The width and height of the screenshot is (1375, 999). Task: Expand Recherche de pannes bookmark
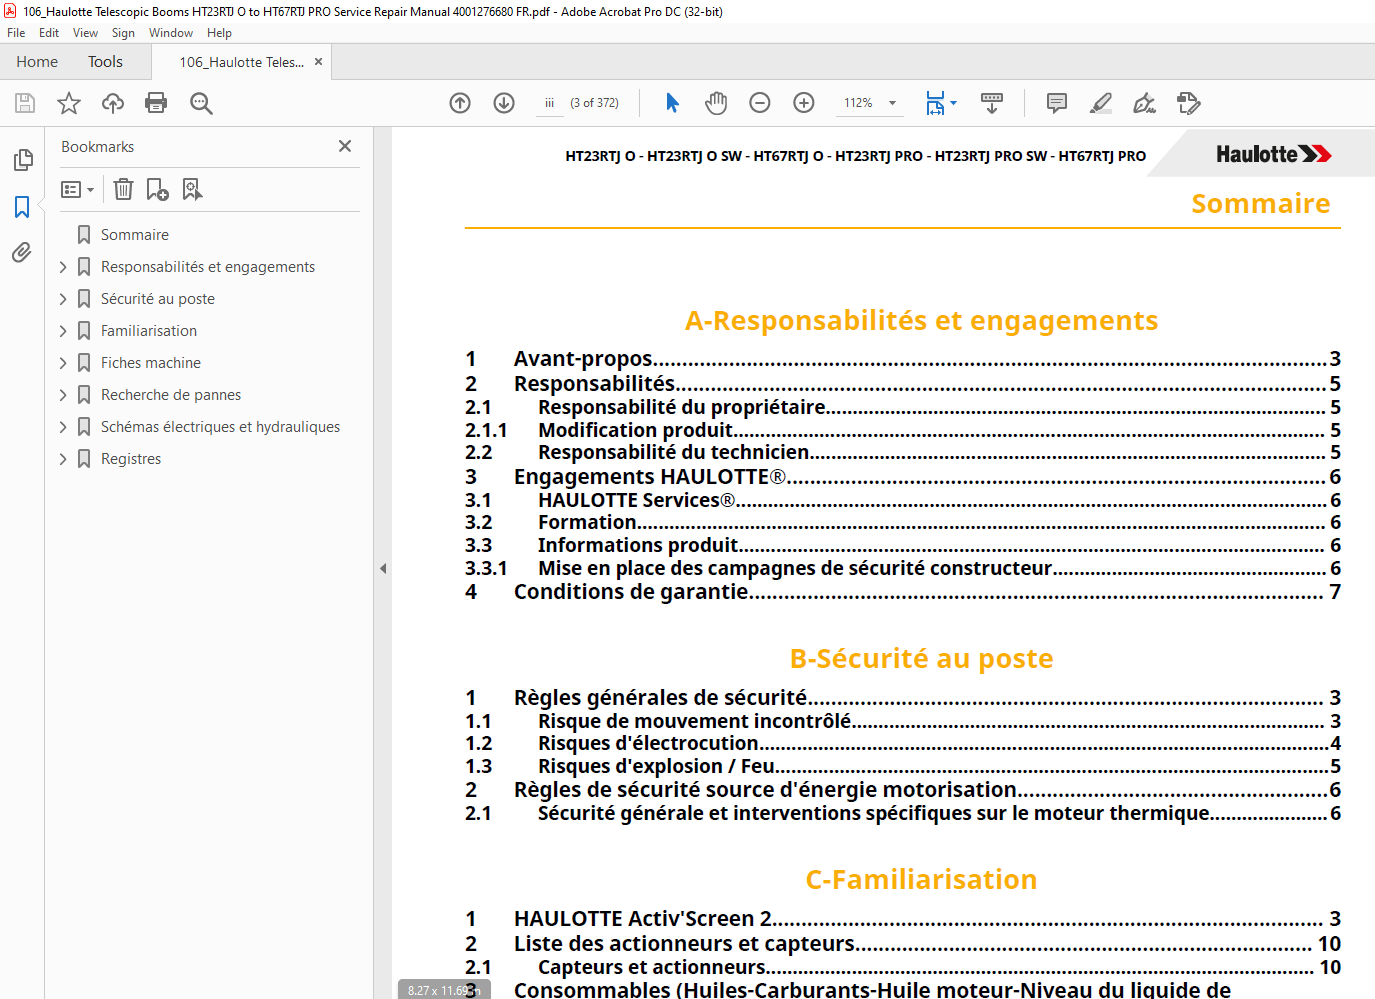click(63, 395)
